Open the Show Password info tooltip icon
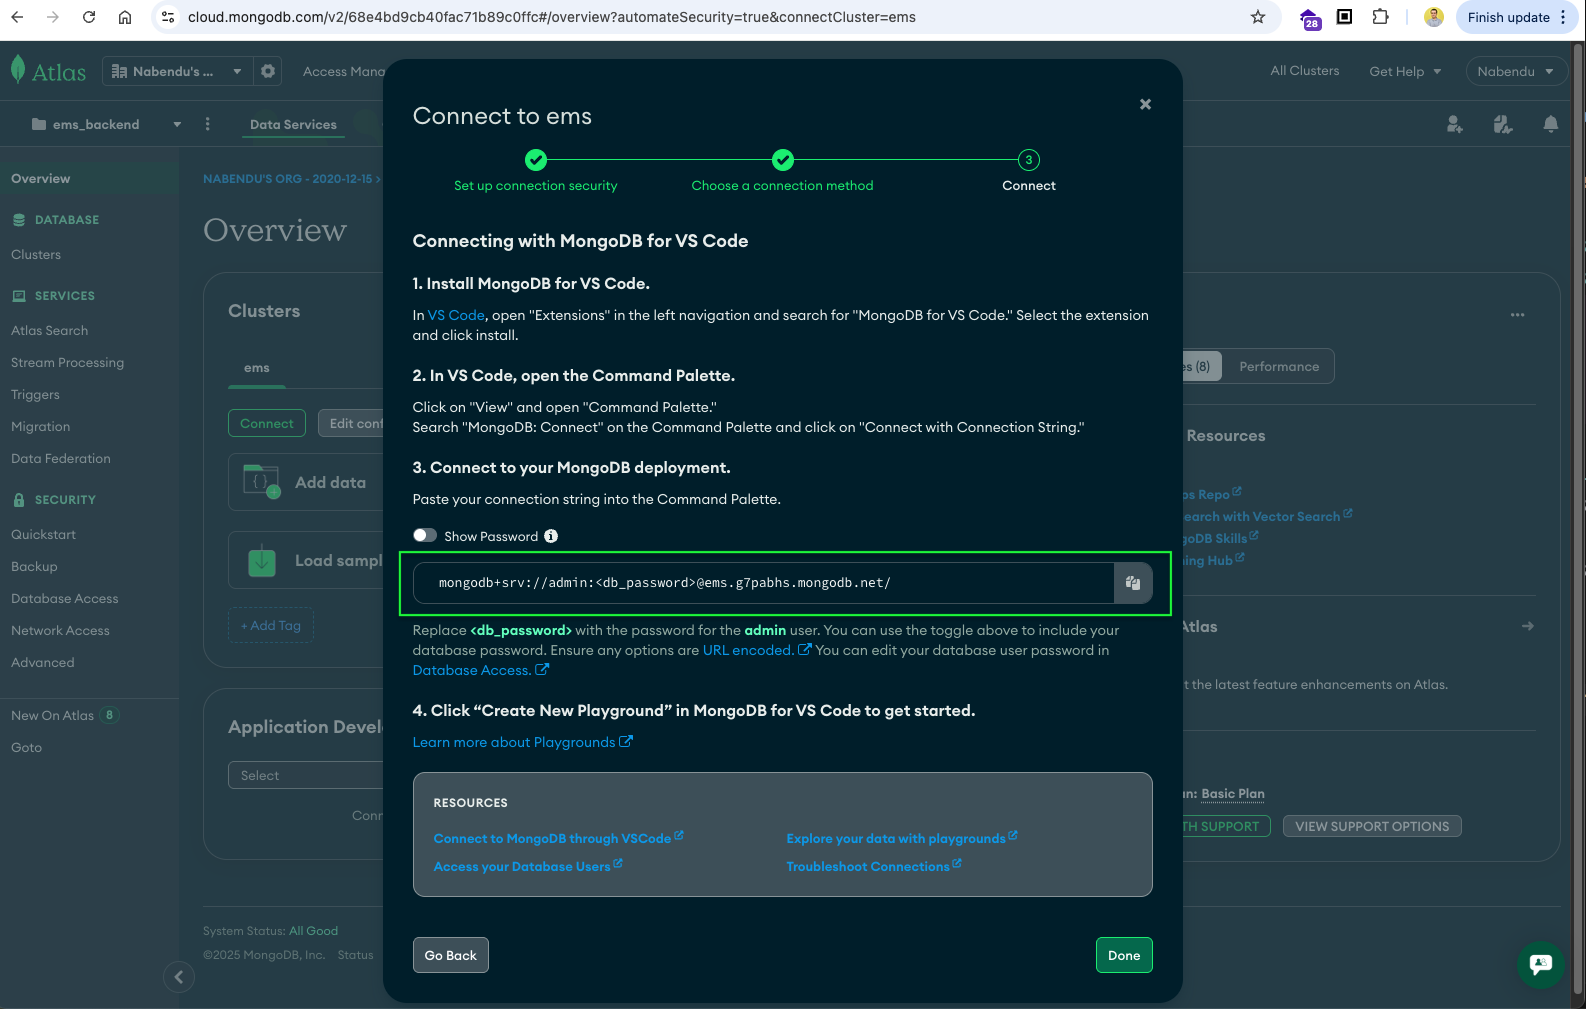1586x1009 pixels. [551, 536]
